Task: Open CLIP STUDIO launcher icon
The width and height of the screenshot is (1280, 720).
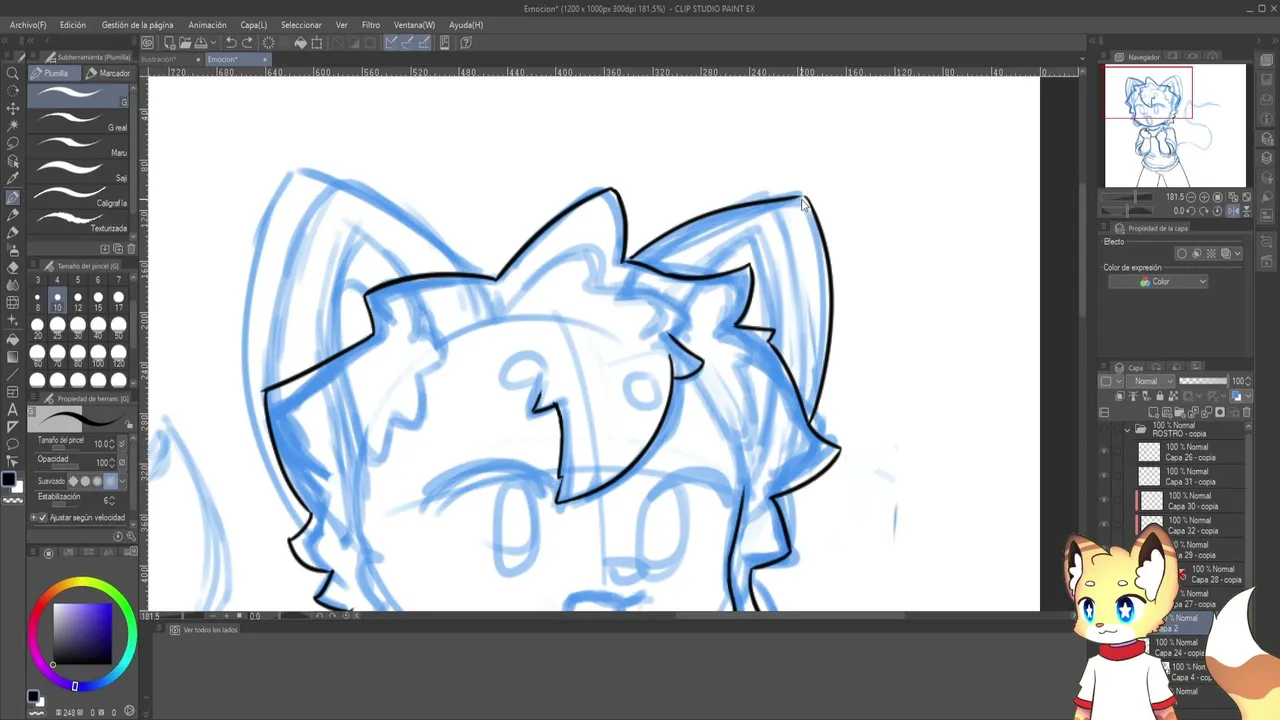Action: point(147,42)
